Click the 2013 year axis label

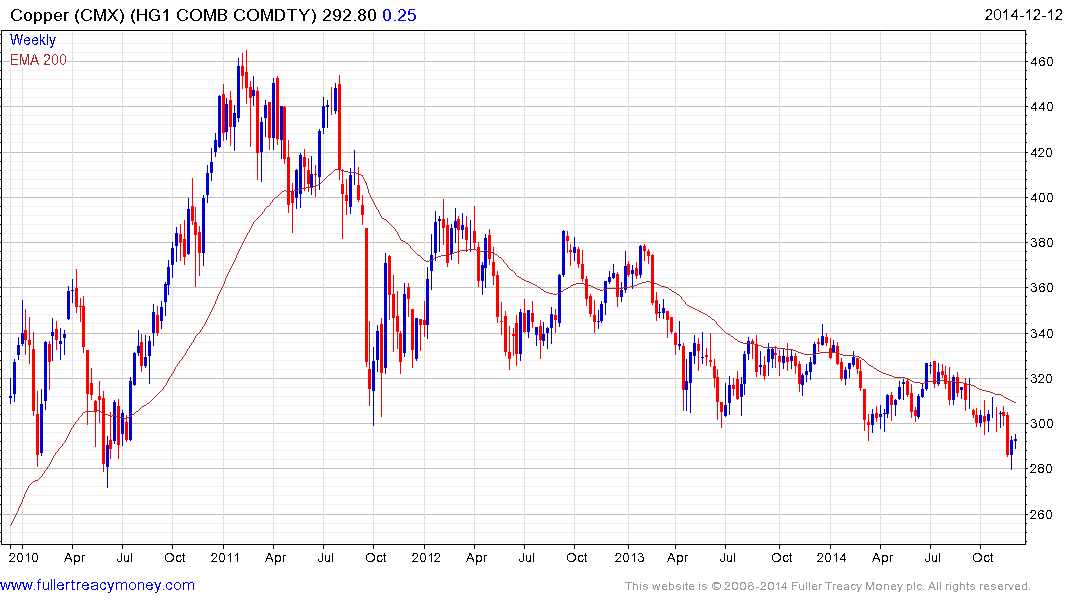[629, 557]
